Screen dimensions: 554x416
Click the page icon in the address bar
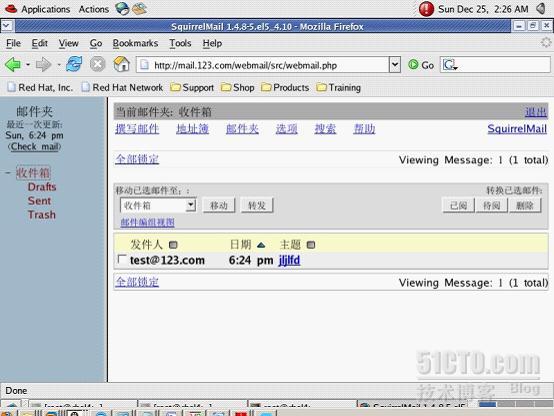144,65
